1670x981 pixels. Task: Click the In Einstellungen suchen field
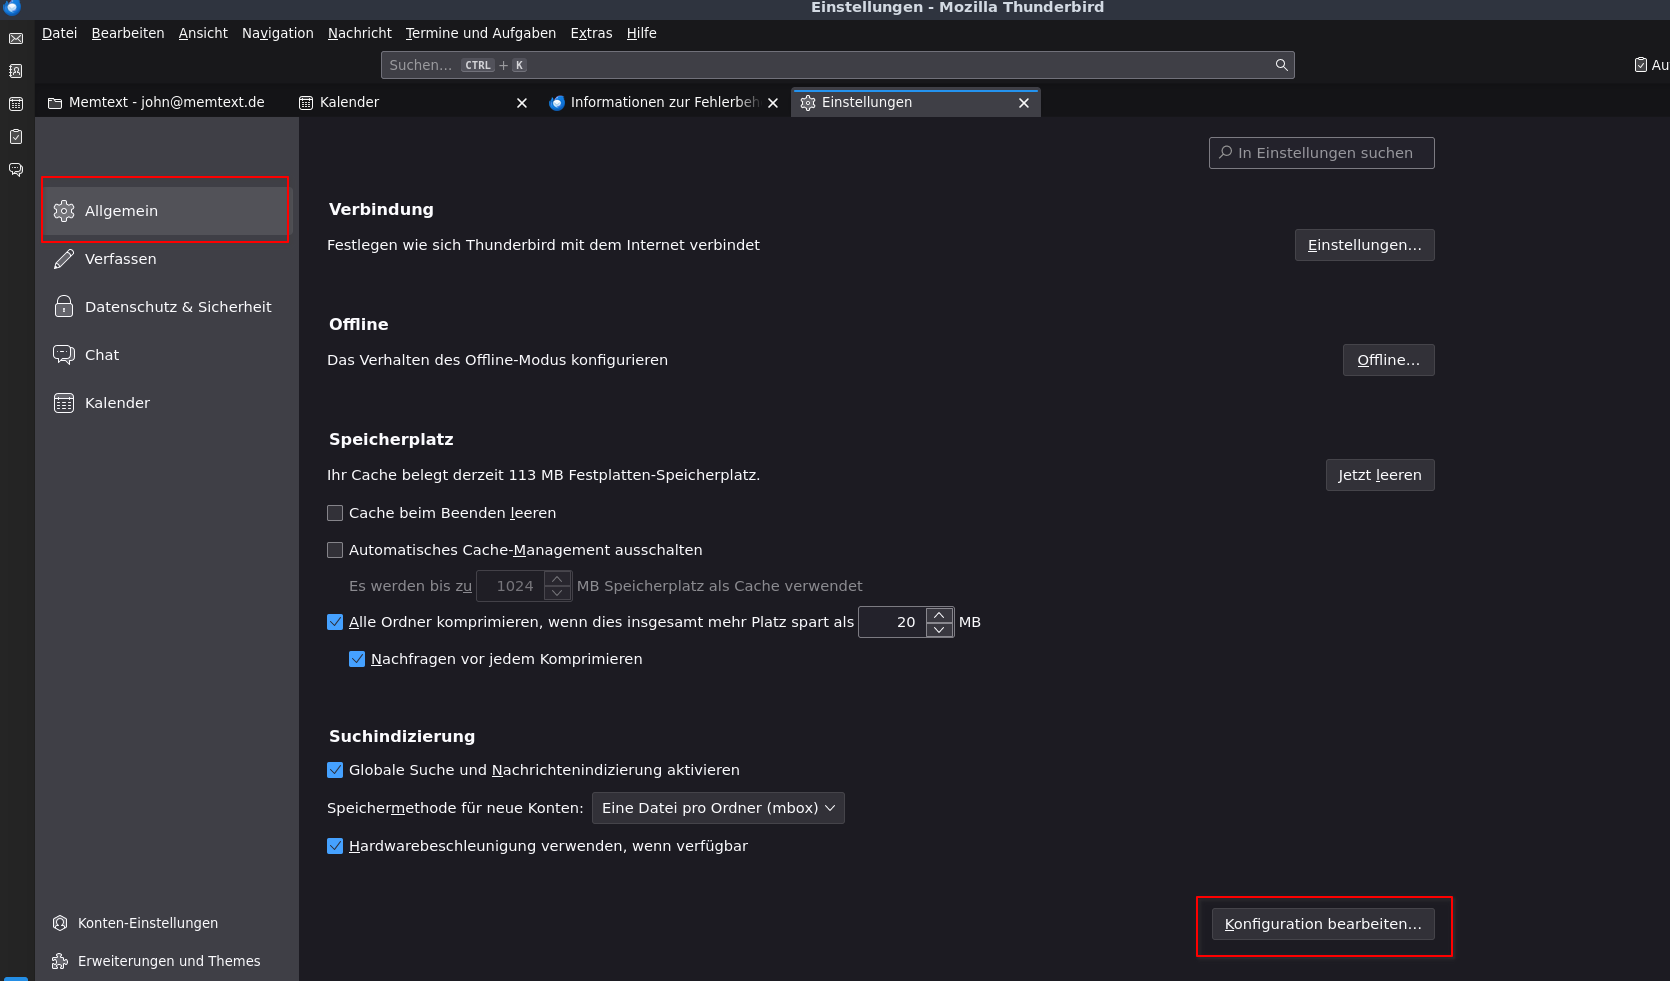point(1322,153)
